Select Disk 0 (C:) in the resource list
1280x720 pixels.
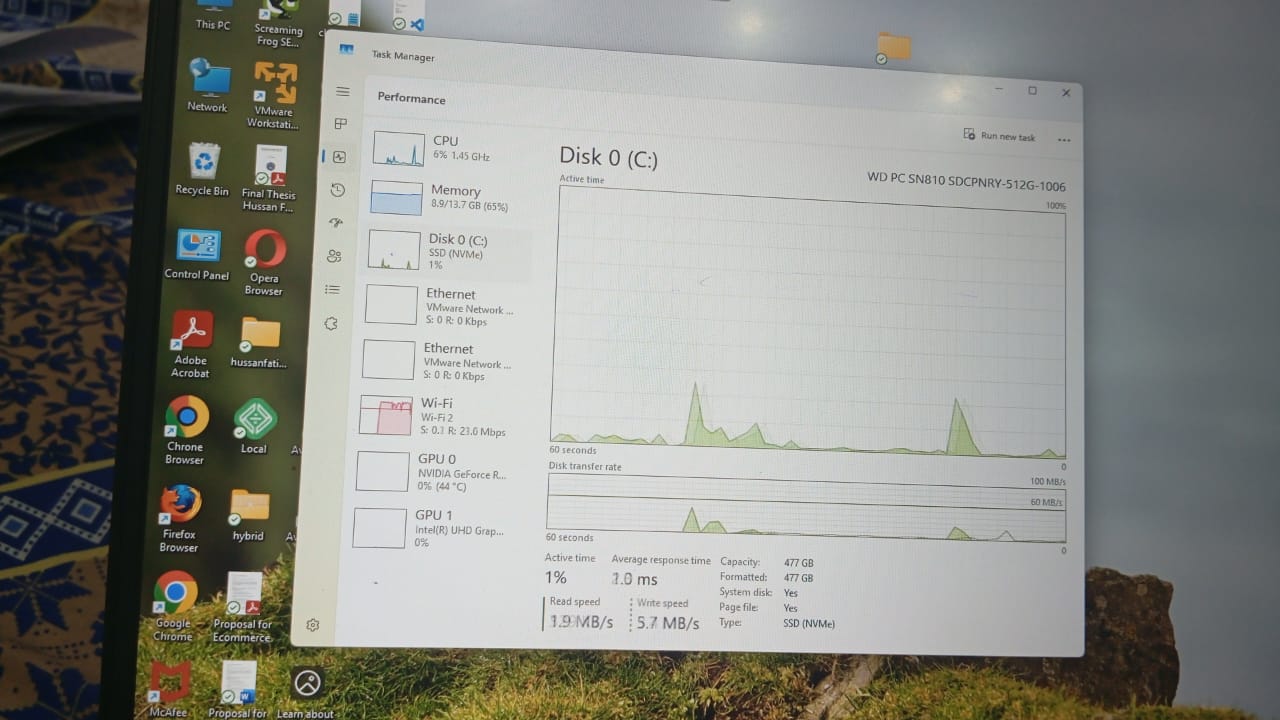[x=448, y=251]
